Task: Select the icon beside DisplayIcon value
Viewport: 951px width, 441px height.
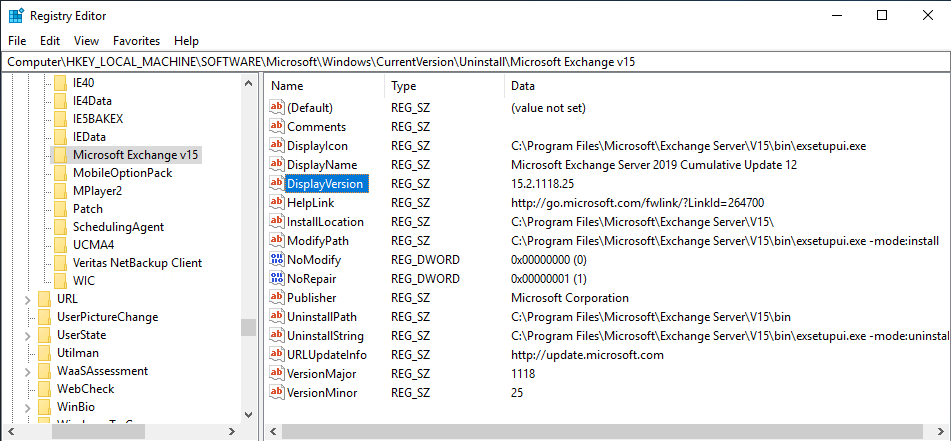Action: (x=277, y=146)
